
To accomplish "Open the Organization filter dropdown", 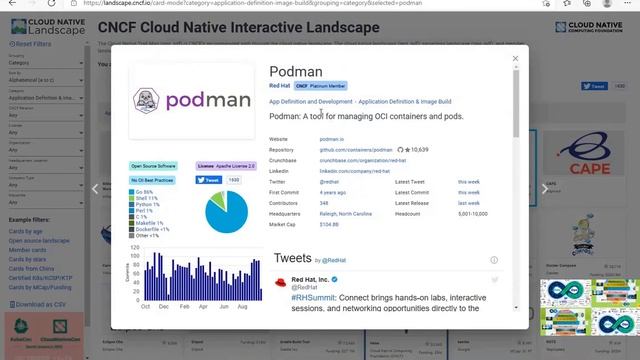I will (46, 150).
